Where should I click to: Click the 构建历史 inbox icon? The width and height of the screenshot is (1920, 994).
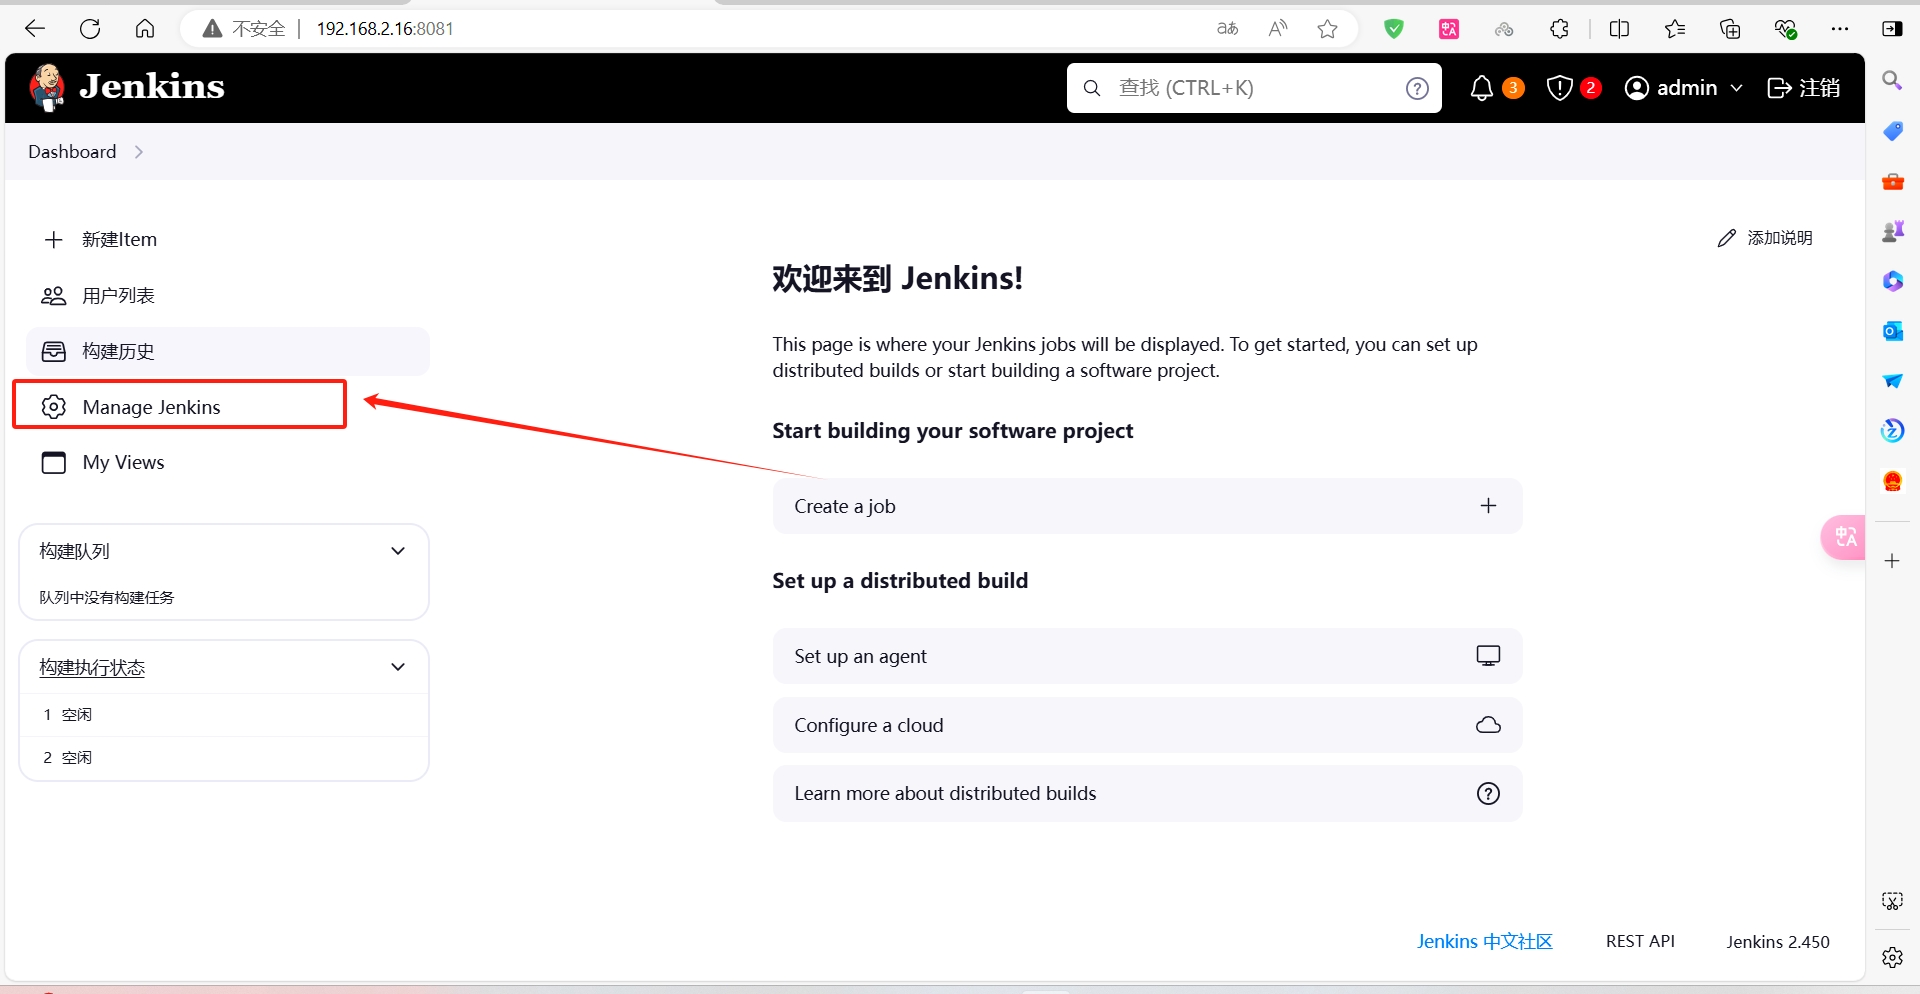(x=54, y=352)
